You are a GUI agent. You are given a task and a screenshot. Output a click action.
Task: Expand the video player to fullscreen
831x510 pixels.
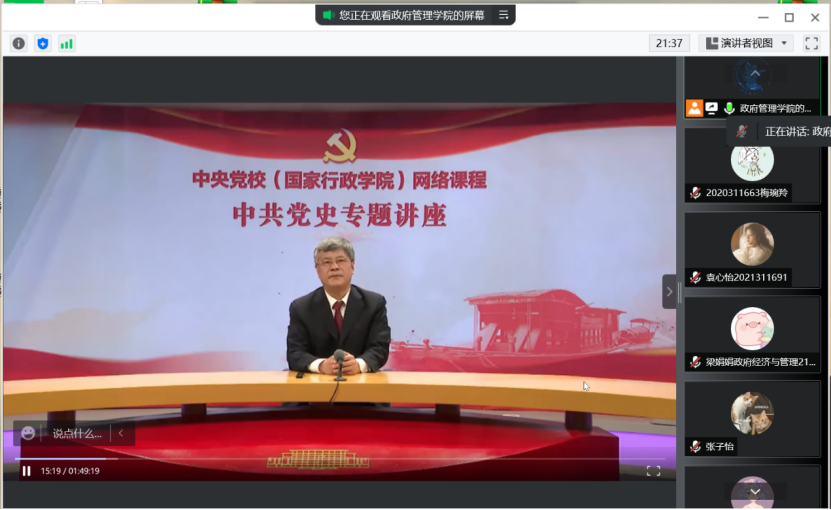pyautogui.click(x=653, y=471)
